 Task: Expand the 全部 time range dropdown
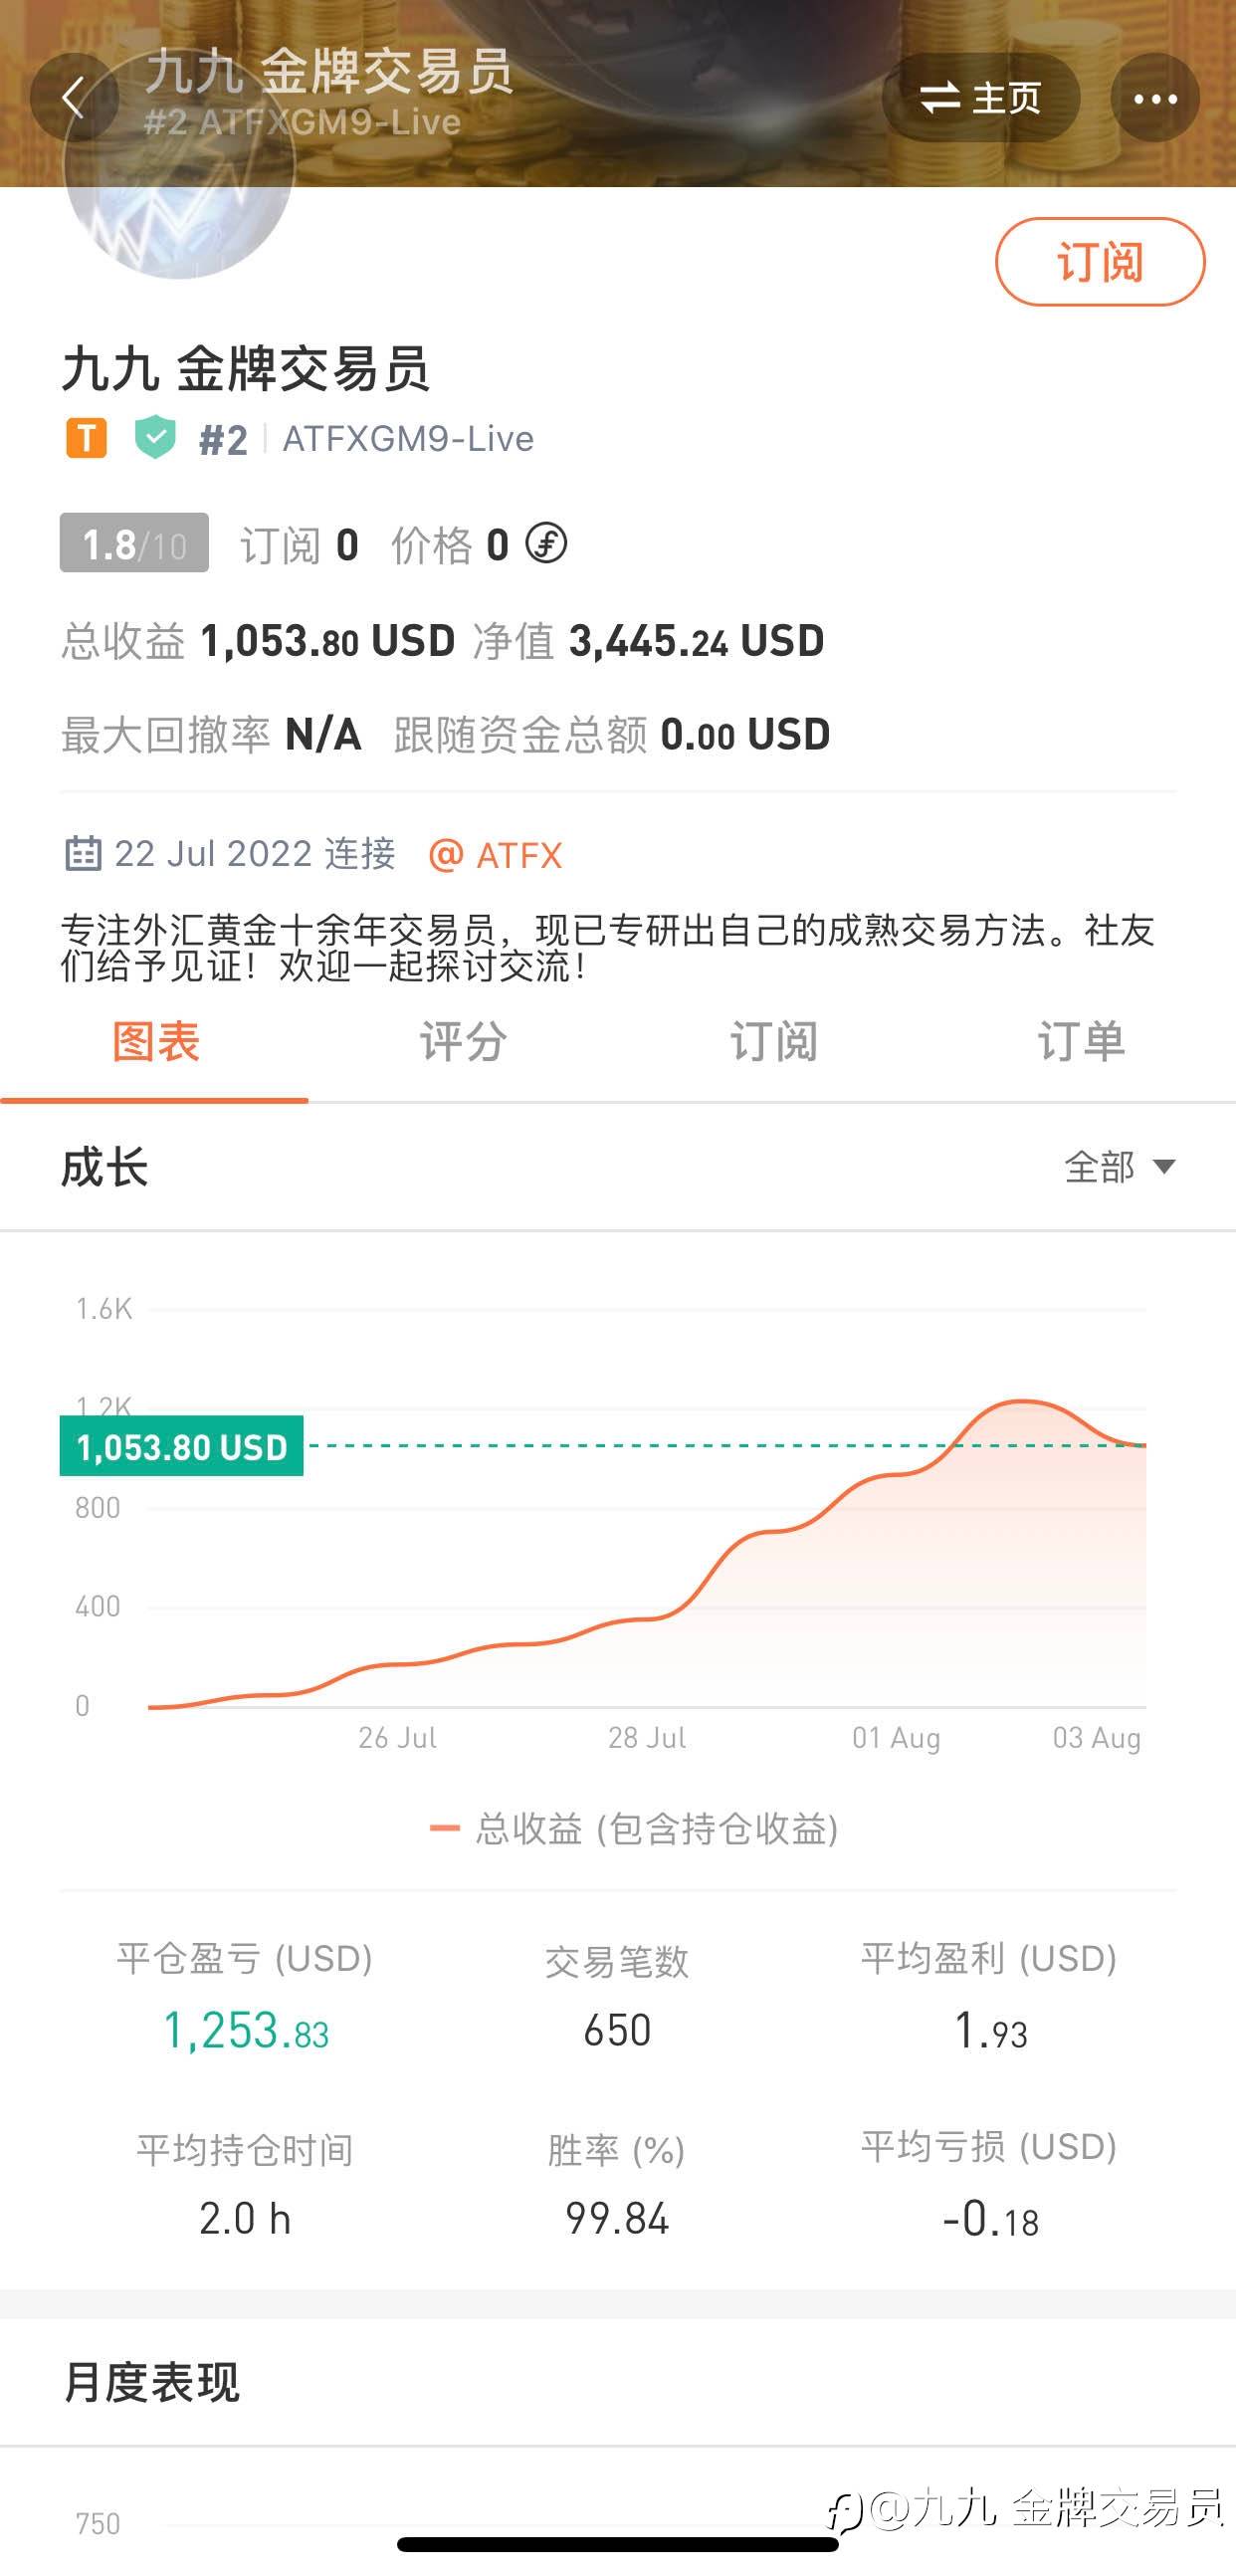[1119, 1166]
